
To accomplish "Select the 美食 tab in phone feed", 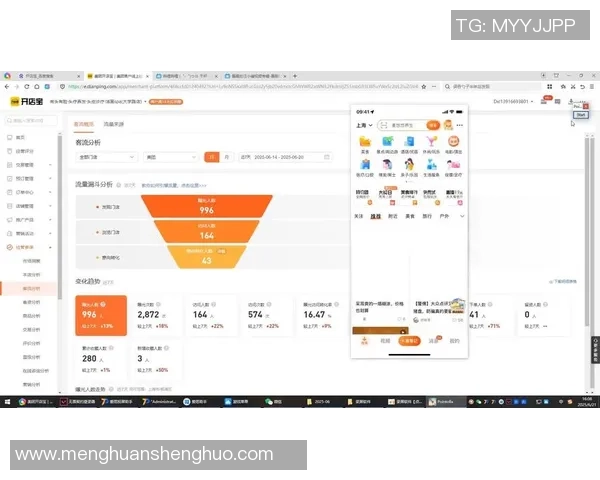I will [410, 216].
